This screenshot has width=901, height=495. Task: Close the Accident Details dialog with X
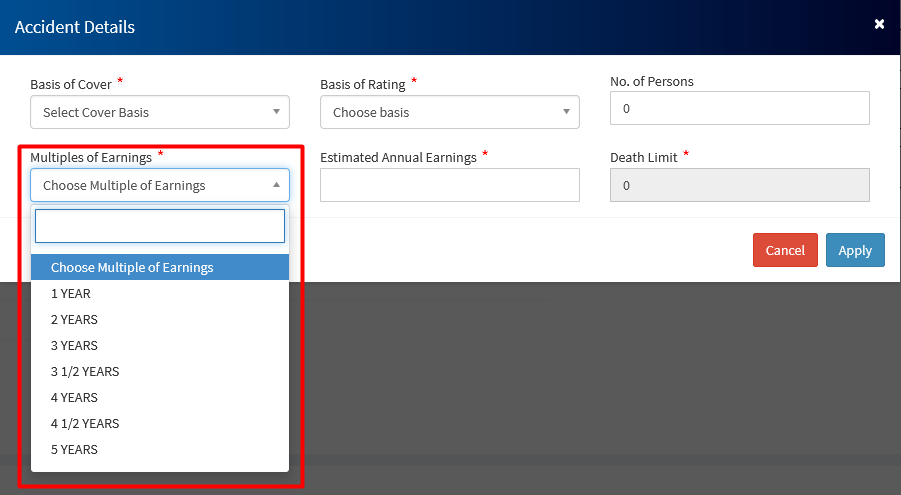[x=879, y=24]
